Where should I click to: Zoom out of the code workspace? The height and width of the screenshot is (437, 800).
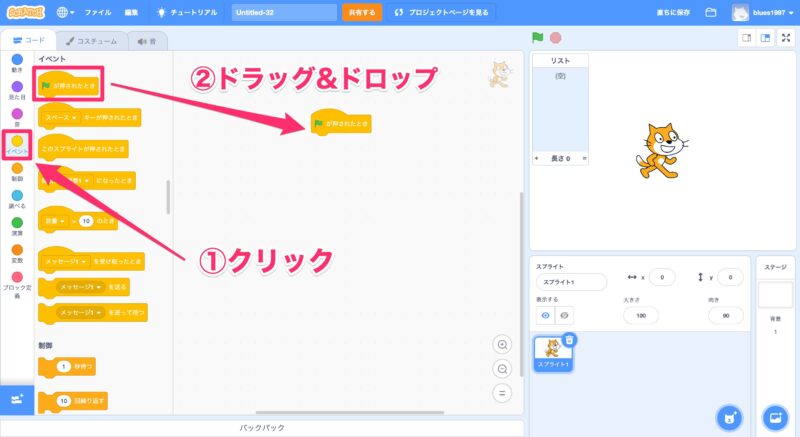click(x=502, y=368)
